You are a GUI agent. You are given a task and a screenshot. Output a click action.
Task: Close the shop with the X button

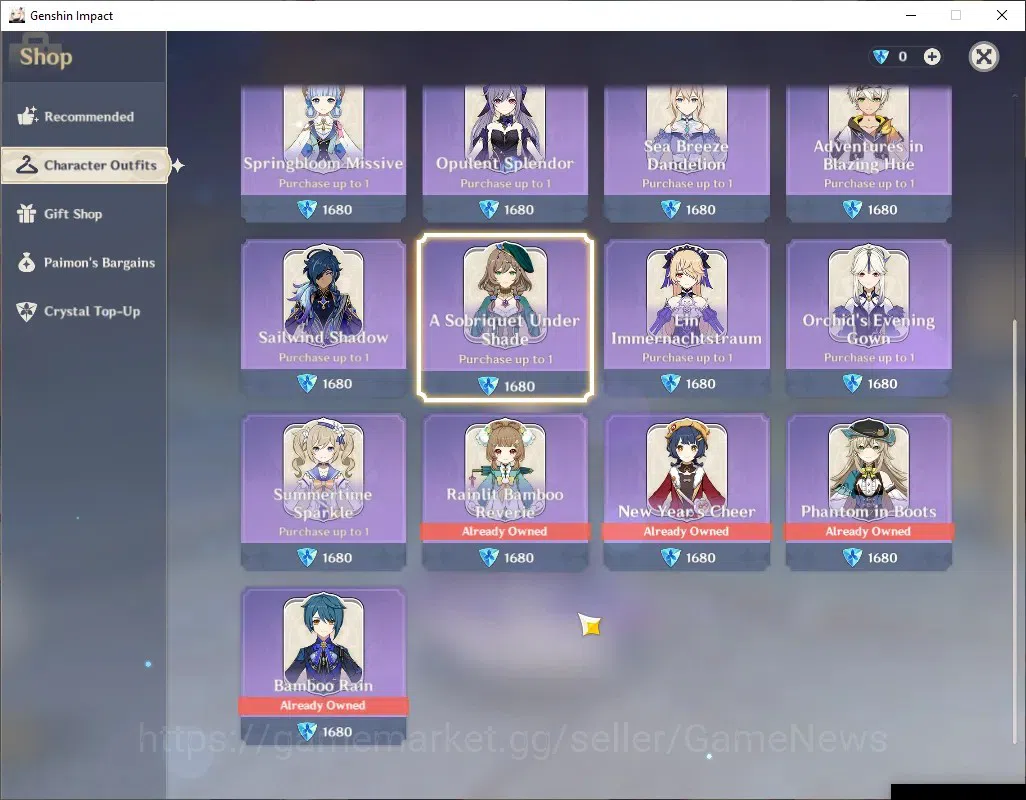[x=983, y=57]
